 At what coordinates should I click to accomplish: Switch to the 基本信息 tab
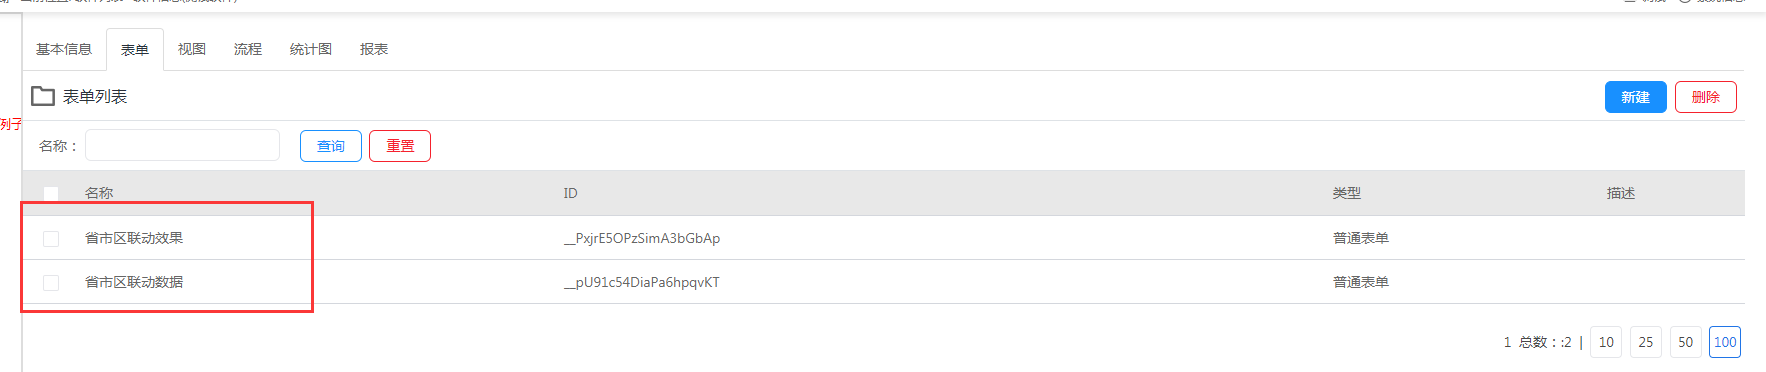coord(64,49)
